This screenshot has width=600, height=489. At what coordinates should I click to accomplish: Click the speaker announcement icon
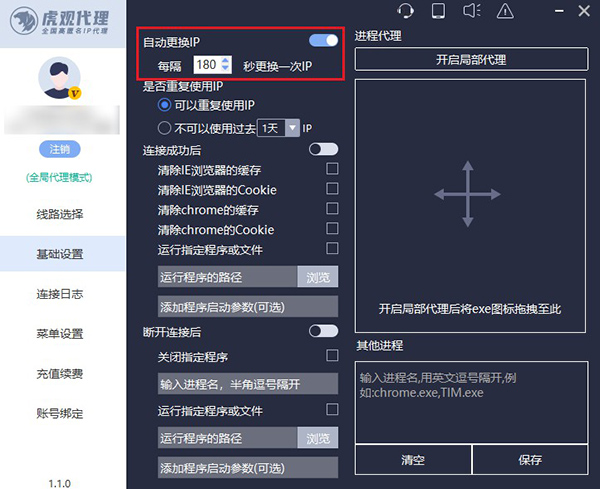[x=472, y=11]
